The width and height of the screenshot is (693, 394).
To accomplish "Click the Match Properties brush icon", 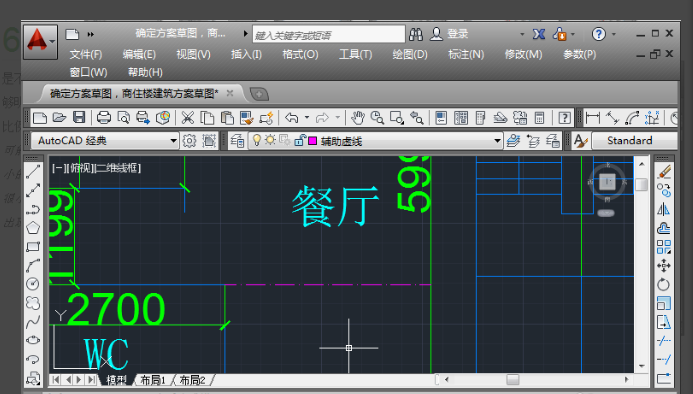I will coord(247,118).
